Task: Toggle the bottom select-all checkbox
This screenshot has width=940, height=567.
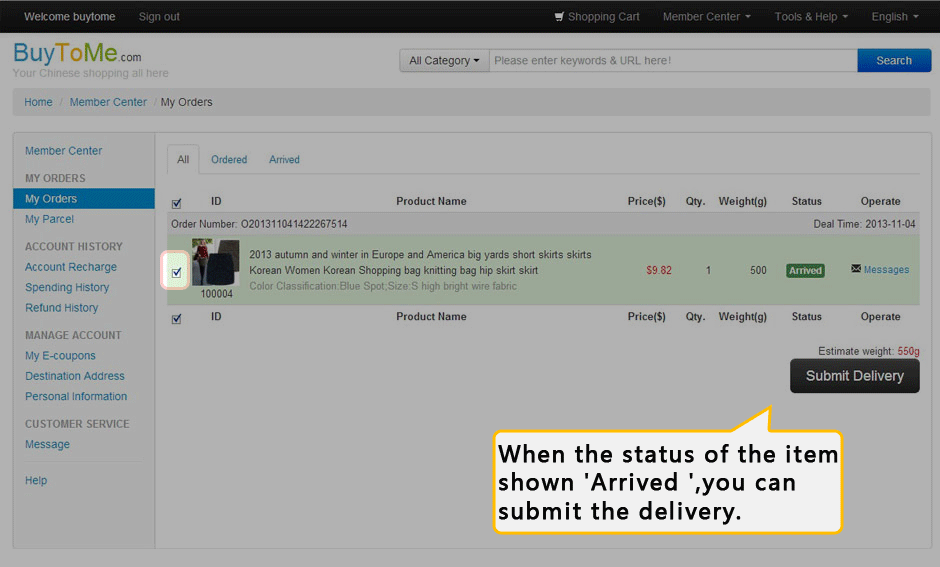Action: point(177,318)
